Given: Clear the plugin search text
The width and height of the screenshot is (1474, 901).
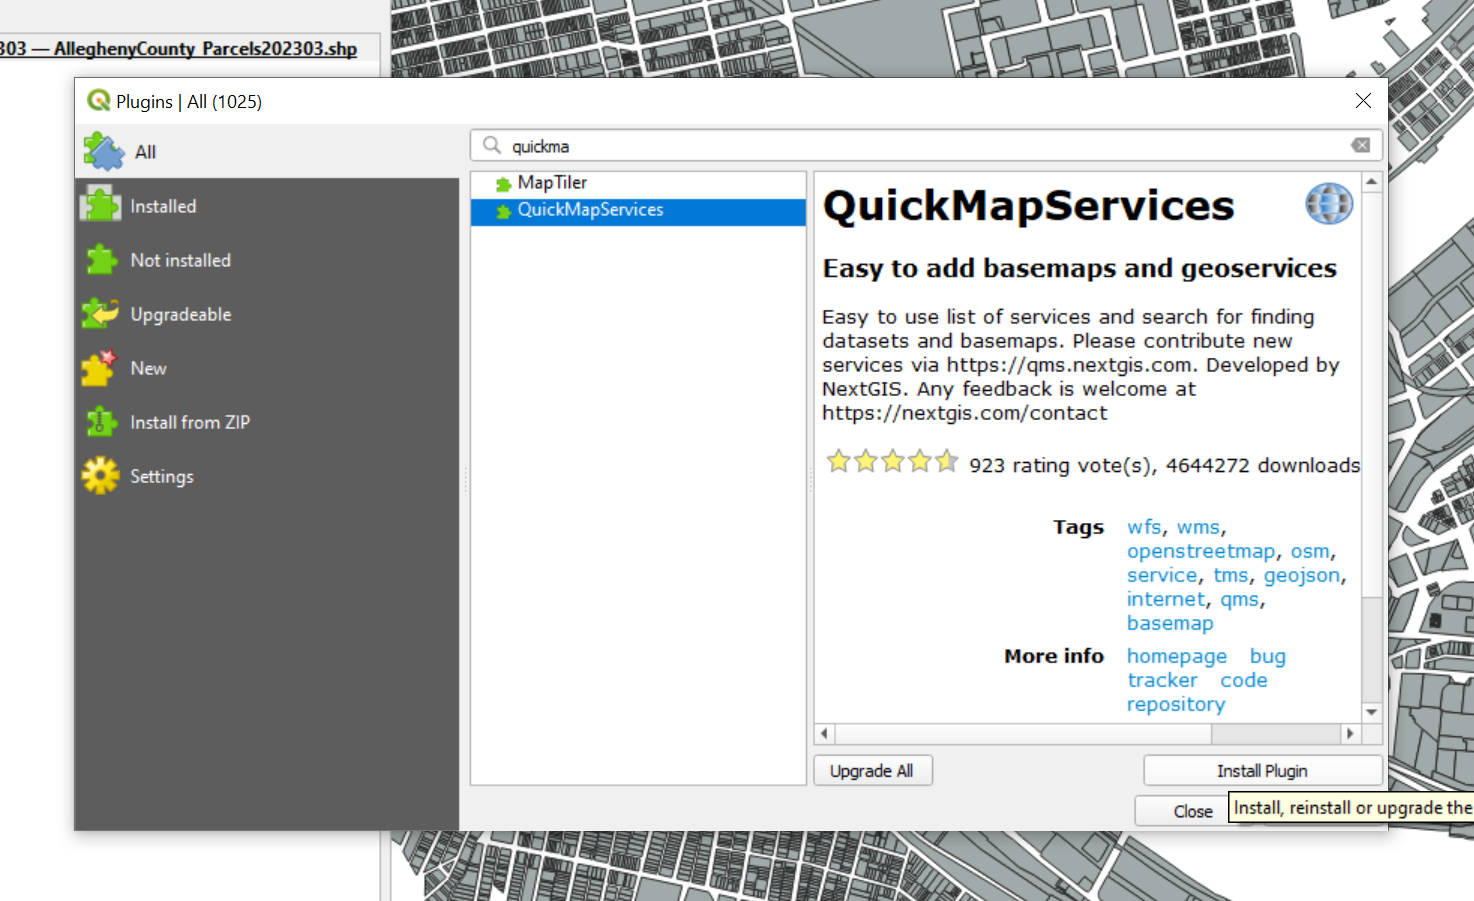Looking at the screenshot, I should coord(1361,145).
